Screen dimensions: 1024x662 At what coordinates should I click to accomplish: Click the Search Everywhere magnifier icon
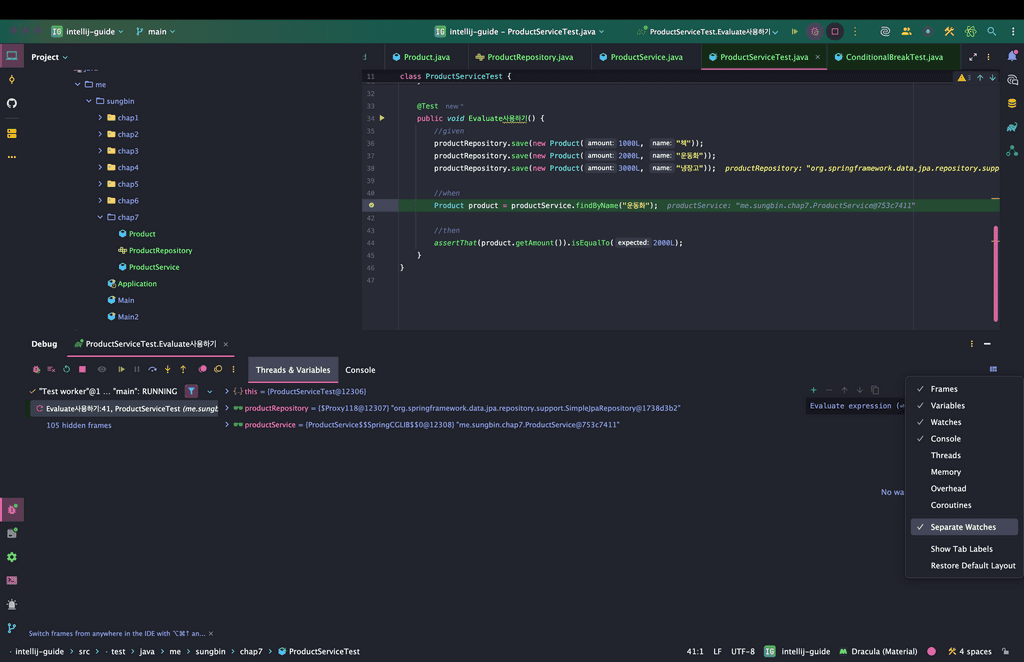pos(991,32)
